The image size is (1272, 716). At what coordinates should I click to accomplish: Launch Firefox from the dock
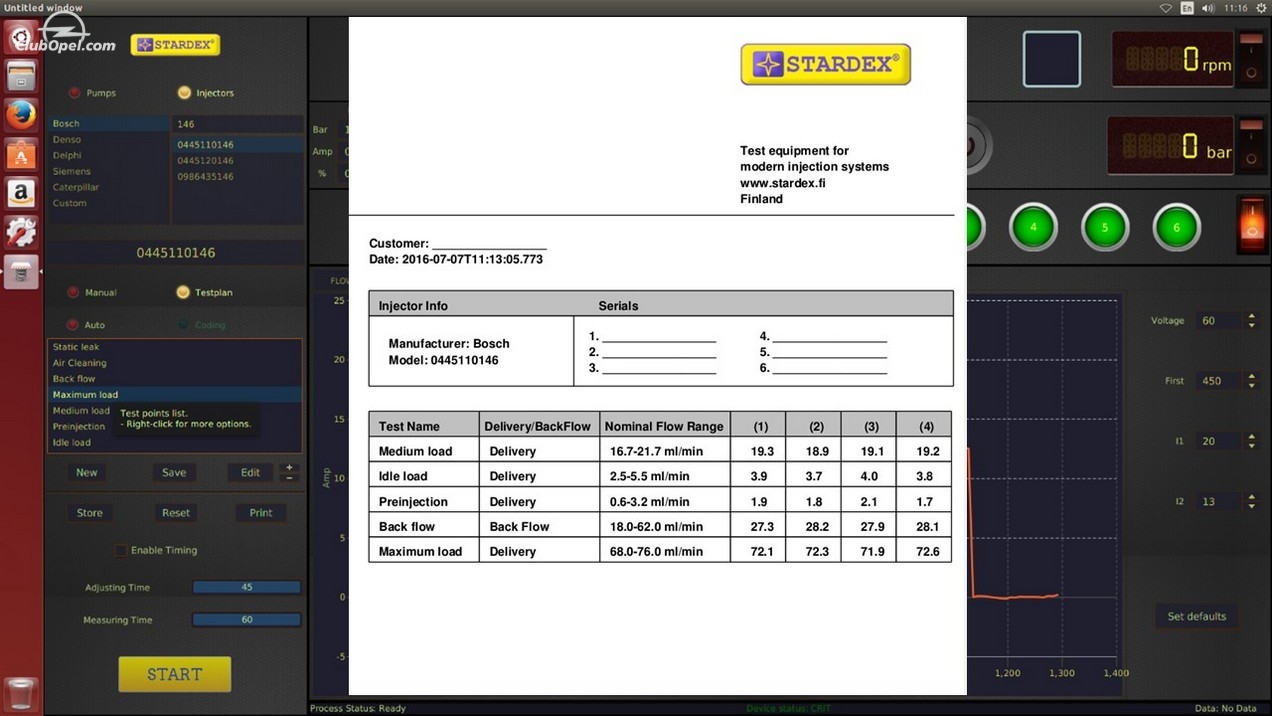21,115
